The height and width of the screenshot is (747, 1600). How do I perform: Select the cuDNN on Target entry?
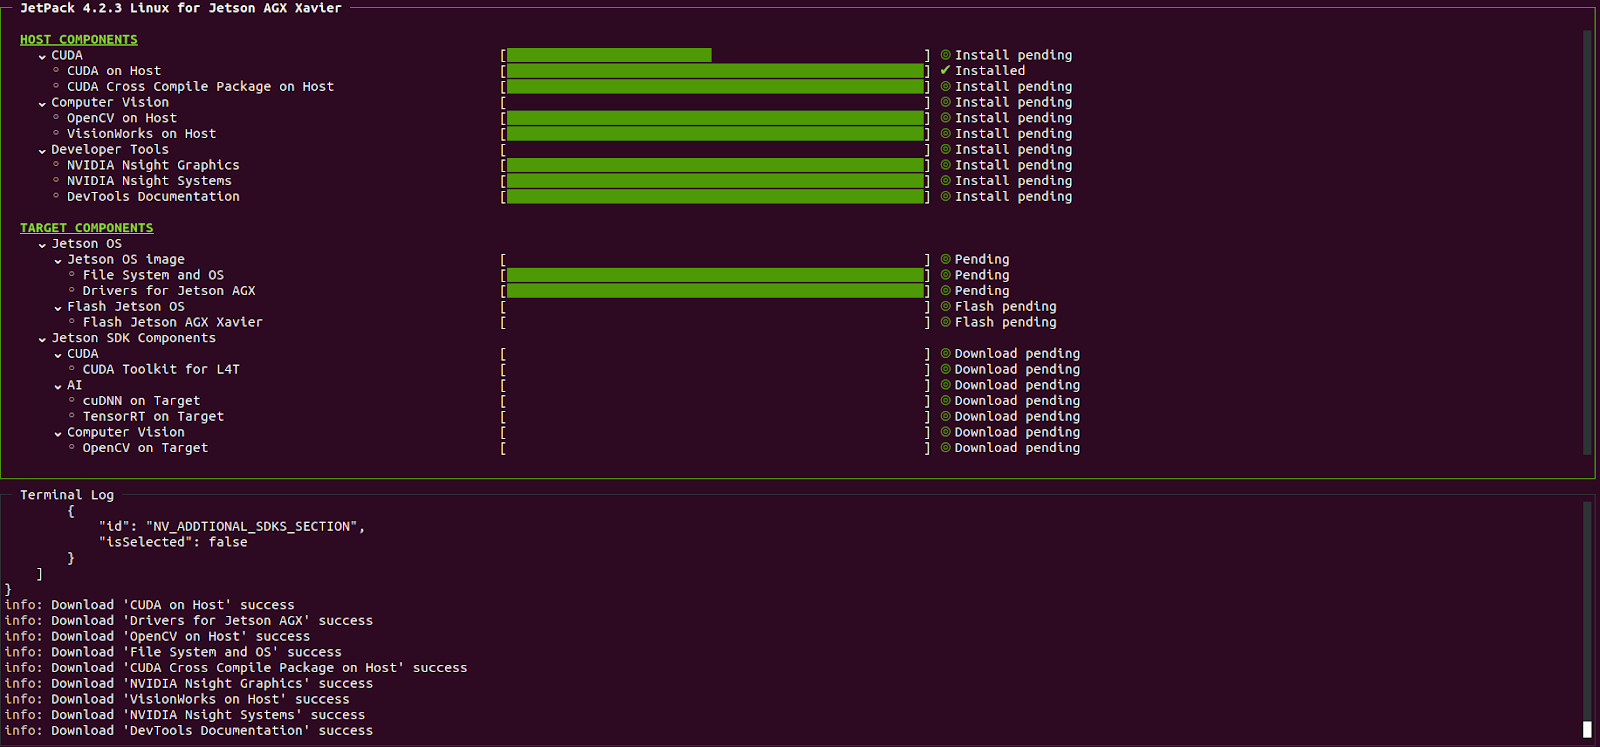[141, 401]
